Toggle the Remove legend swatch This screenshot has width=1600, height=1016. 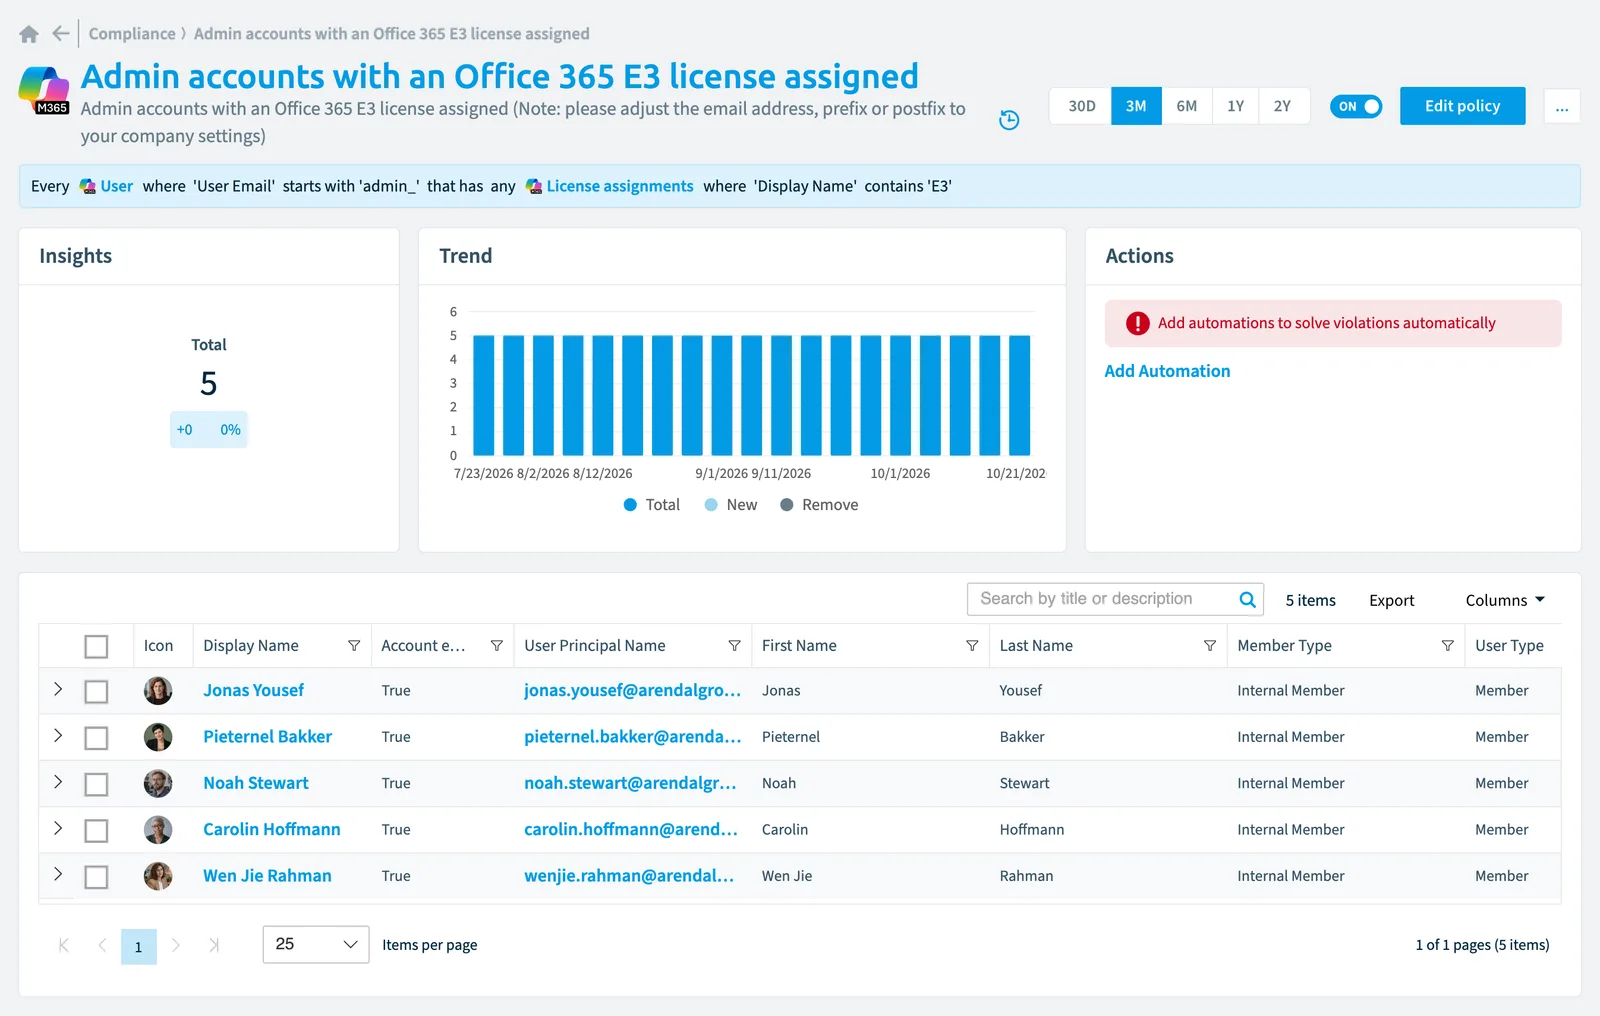click(x=787, y=505)
